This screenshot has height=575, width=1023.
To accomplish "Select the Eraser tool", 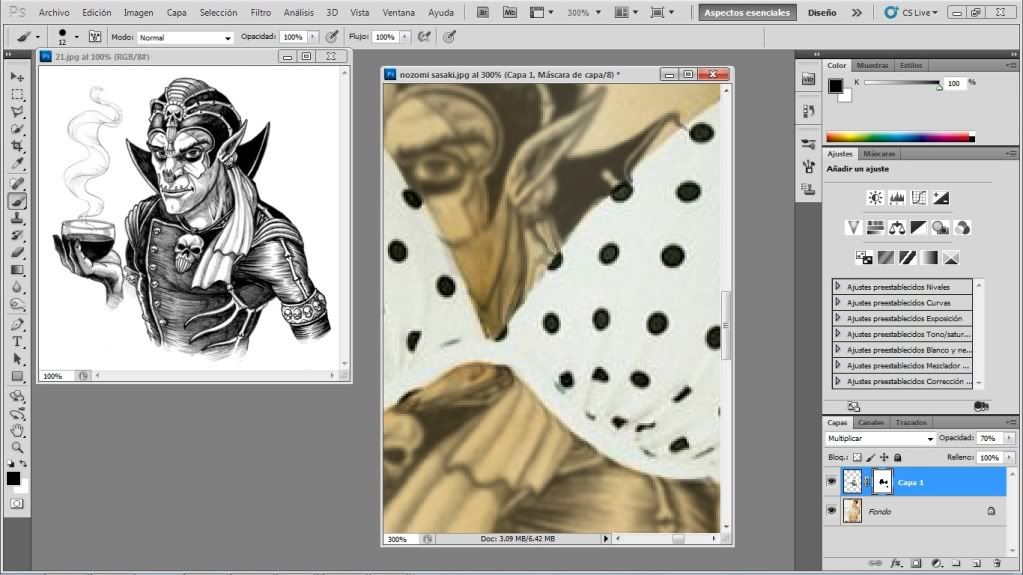I will pos(17,253).
